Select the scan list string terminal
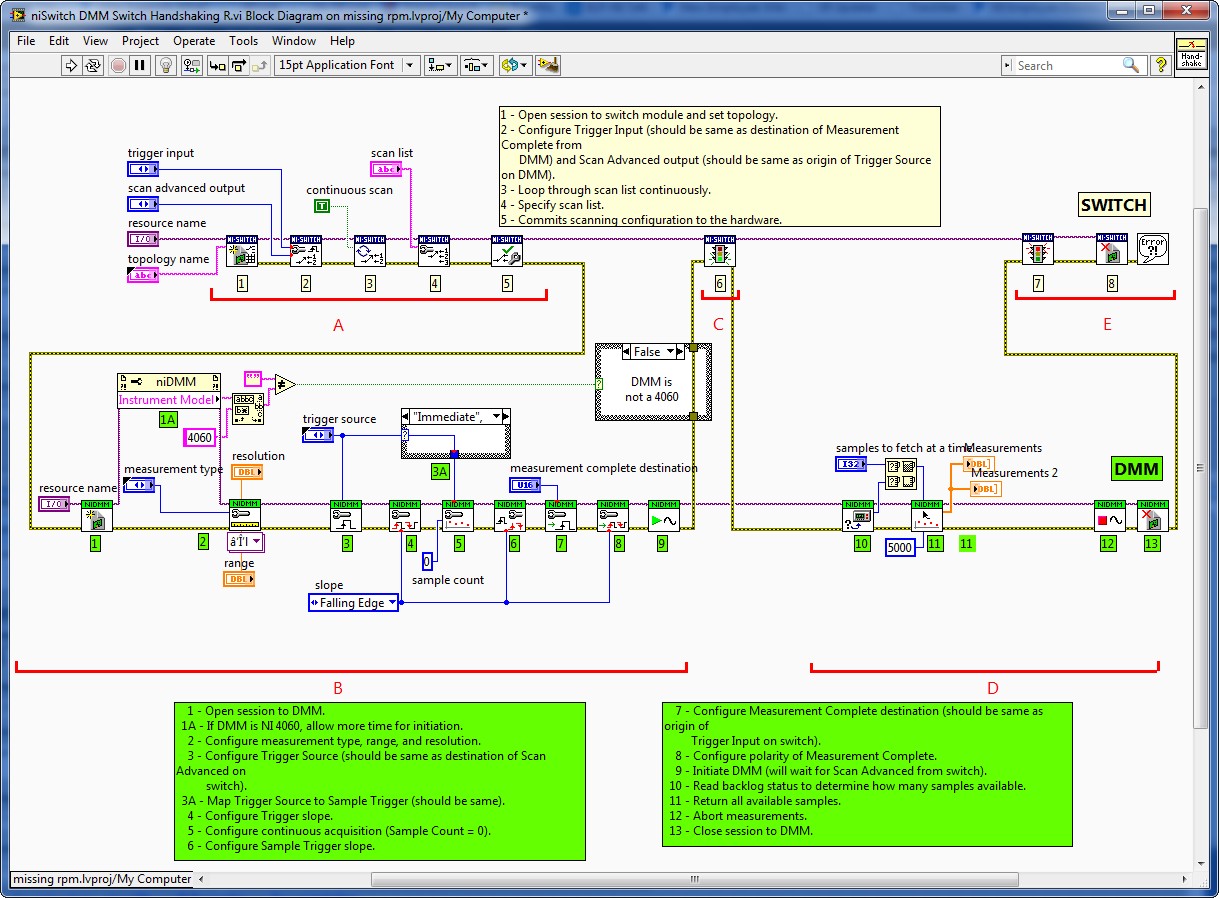1219x898 pixels. pos(386,169)
